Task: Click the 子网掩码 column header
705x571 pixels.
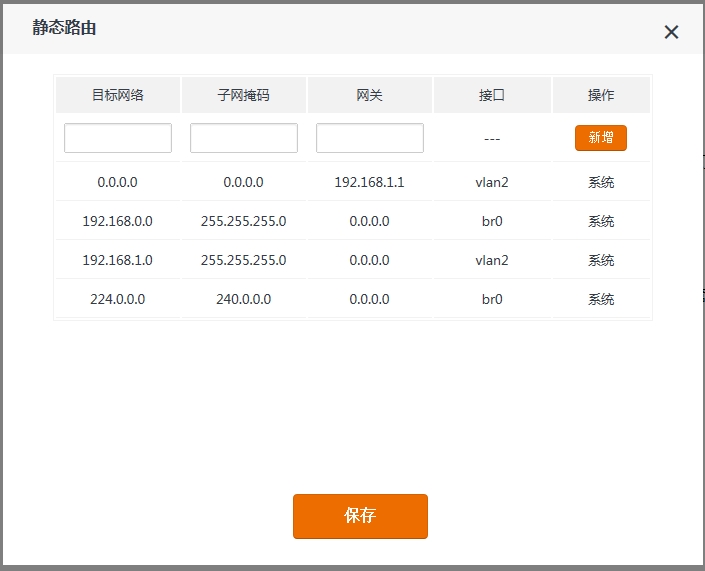Action: pos(244,95)
